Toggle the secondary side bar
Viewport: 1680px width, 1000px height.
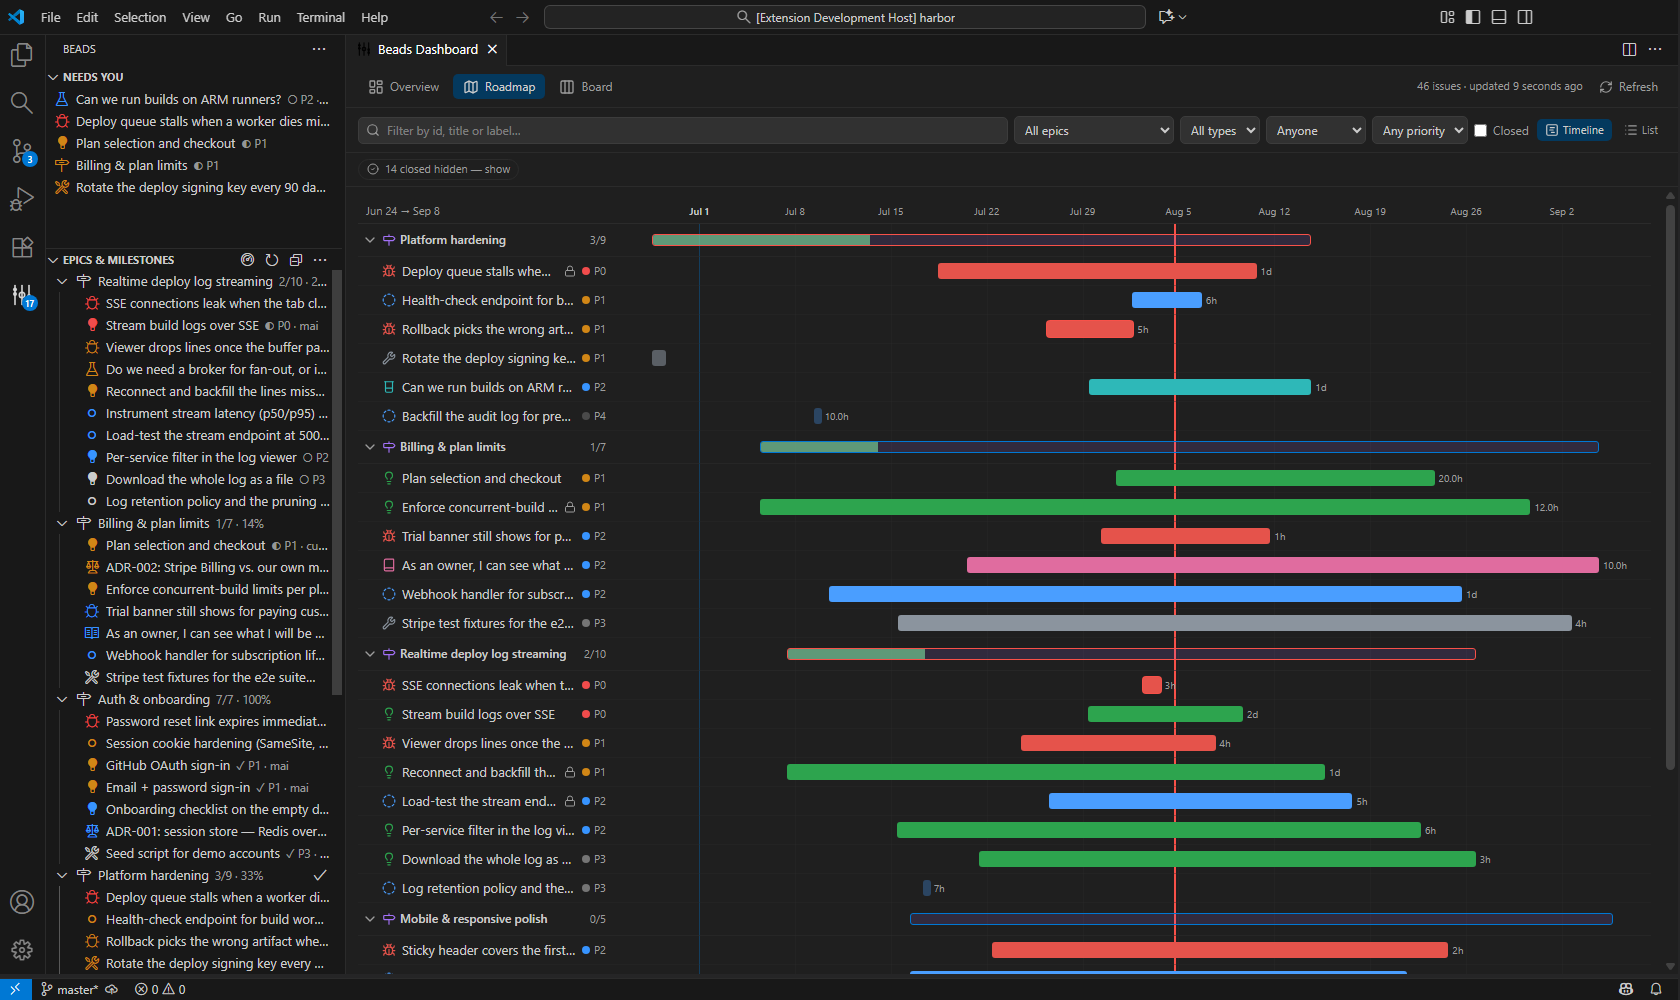1525,17
